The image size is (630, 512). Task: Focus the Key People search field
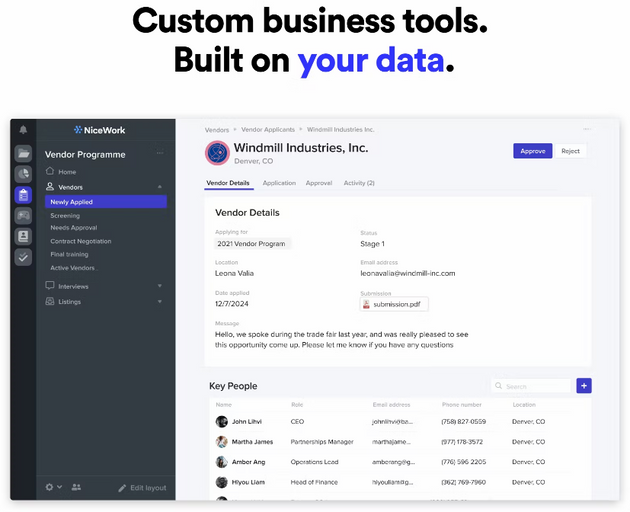(531, 386)
